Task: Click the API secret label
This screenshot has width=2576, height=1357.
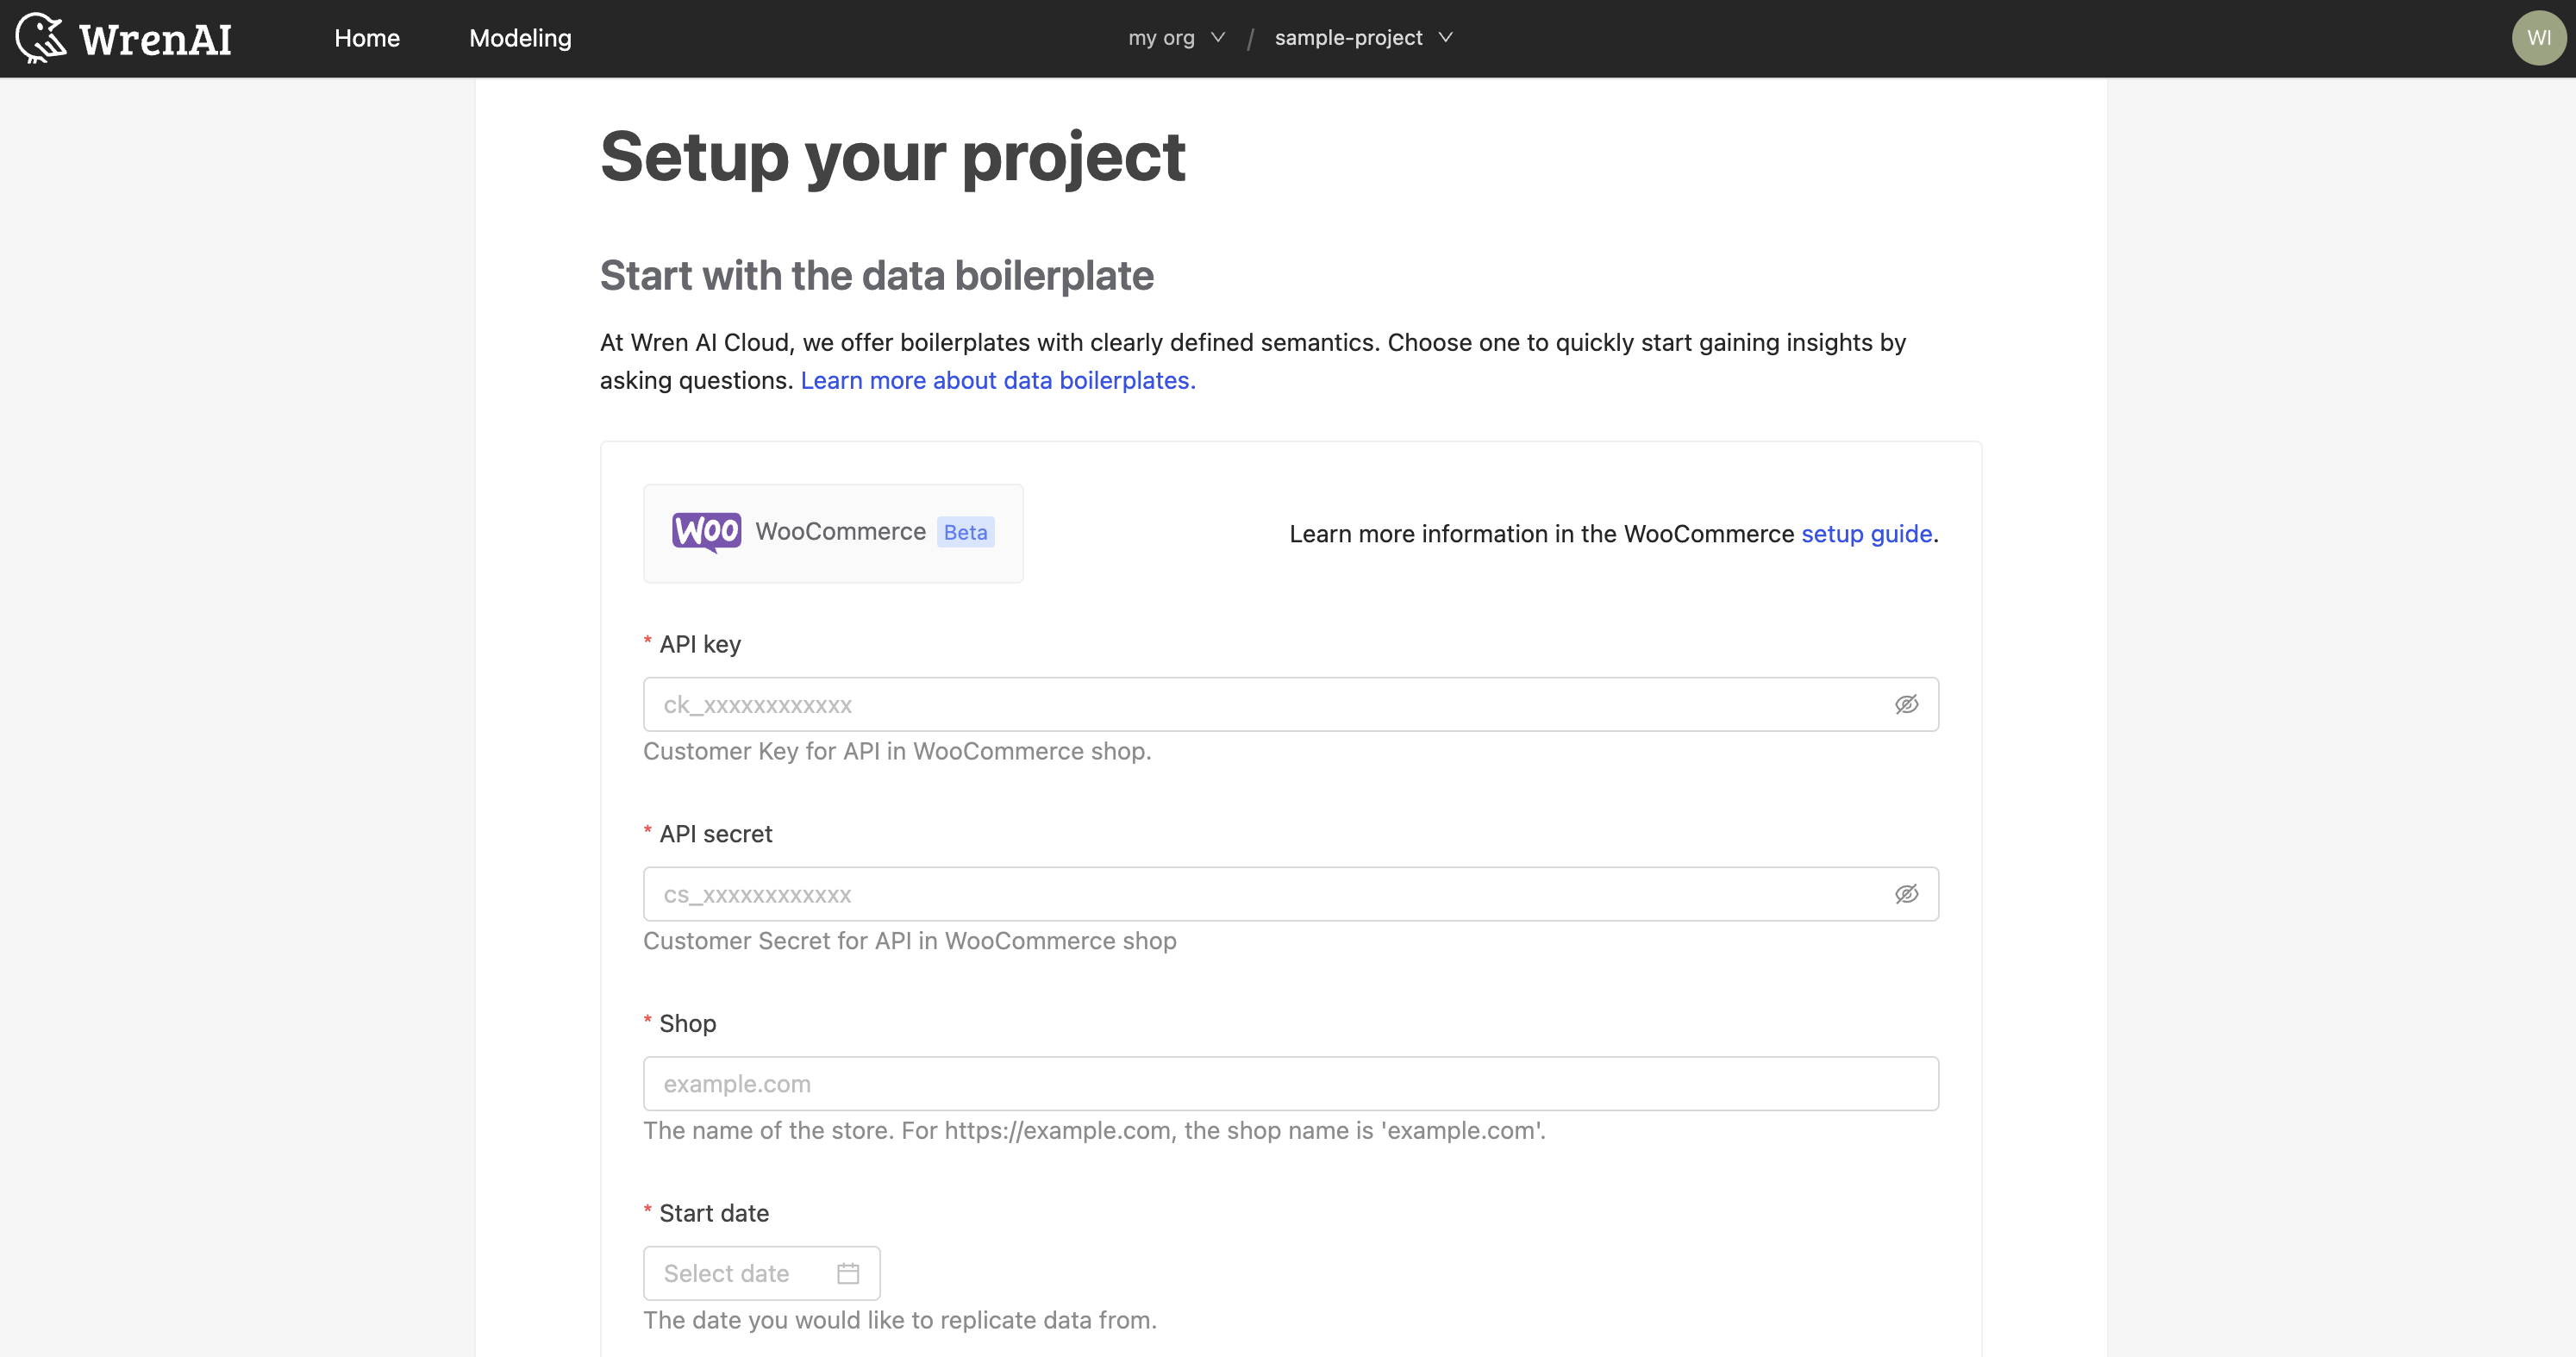Action: point(715,834)
